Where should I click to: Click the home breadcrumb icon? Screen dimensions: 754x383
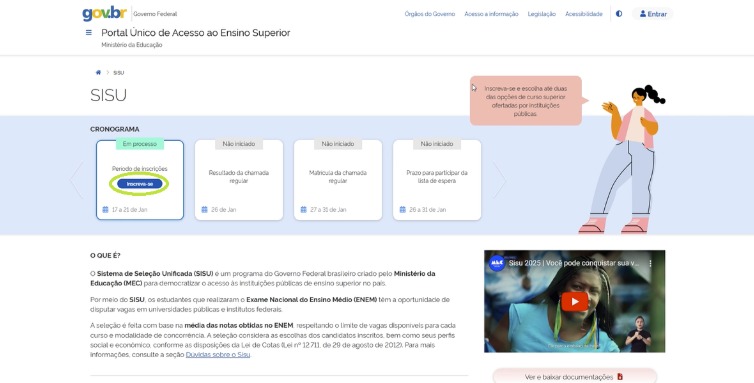point(98,73)
